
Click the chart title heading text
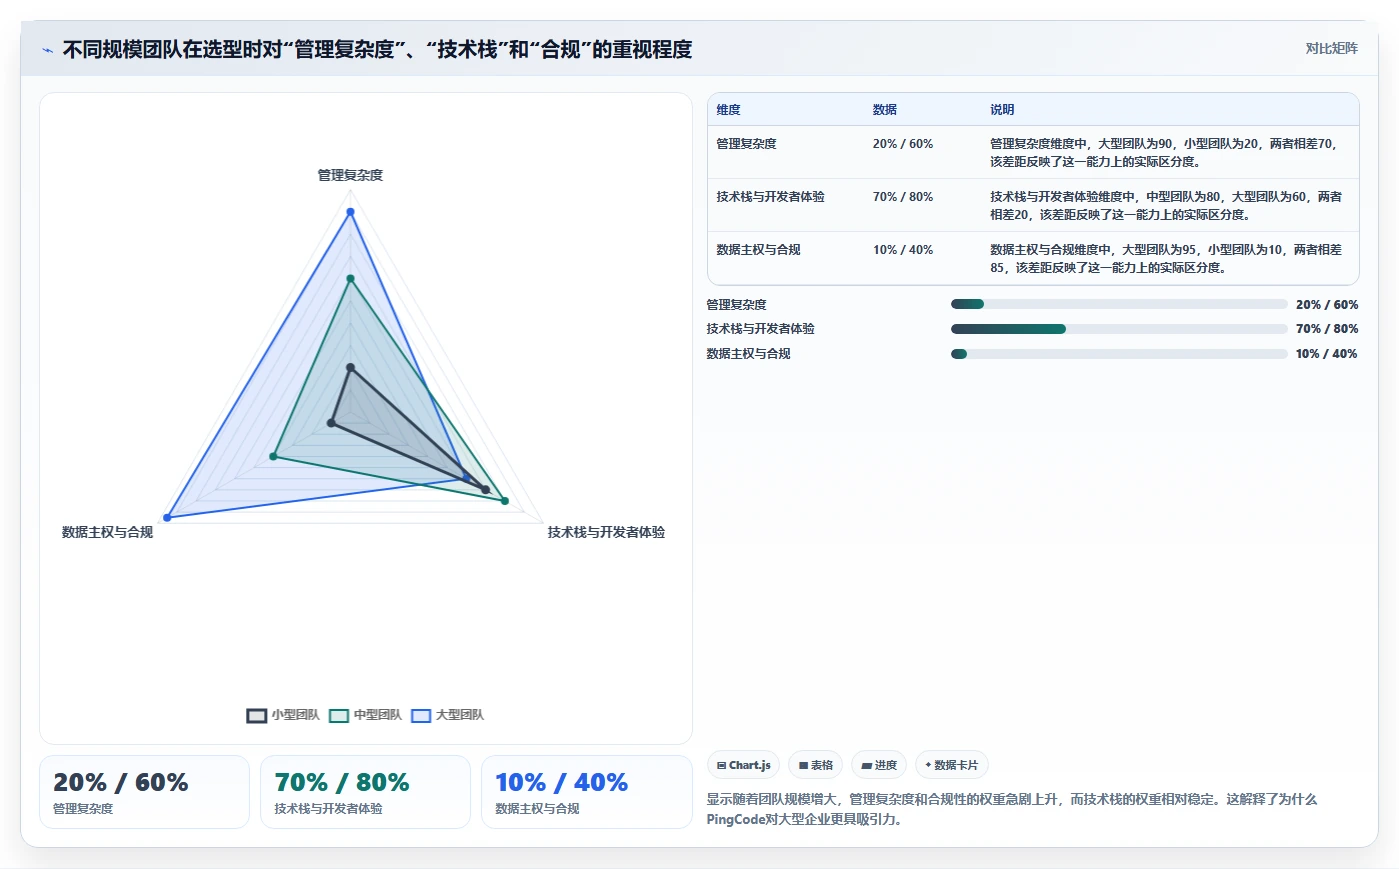[377, 50]
